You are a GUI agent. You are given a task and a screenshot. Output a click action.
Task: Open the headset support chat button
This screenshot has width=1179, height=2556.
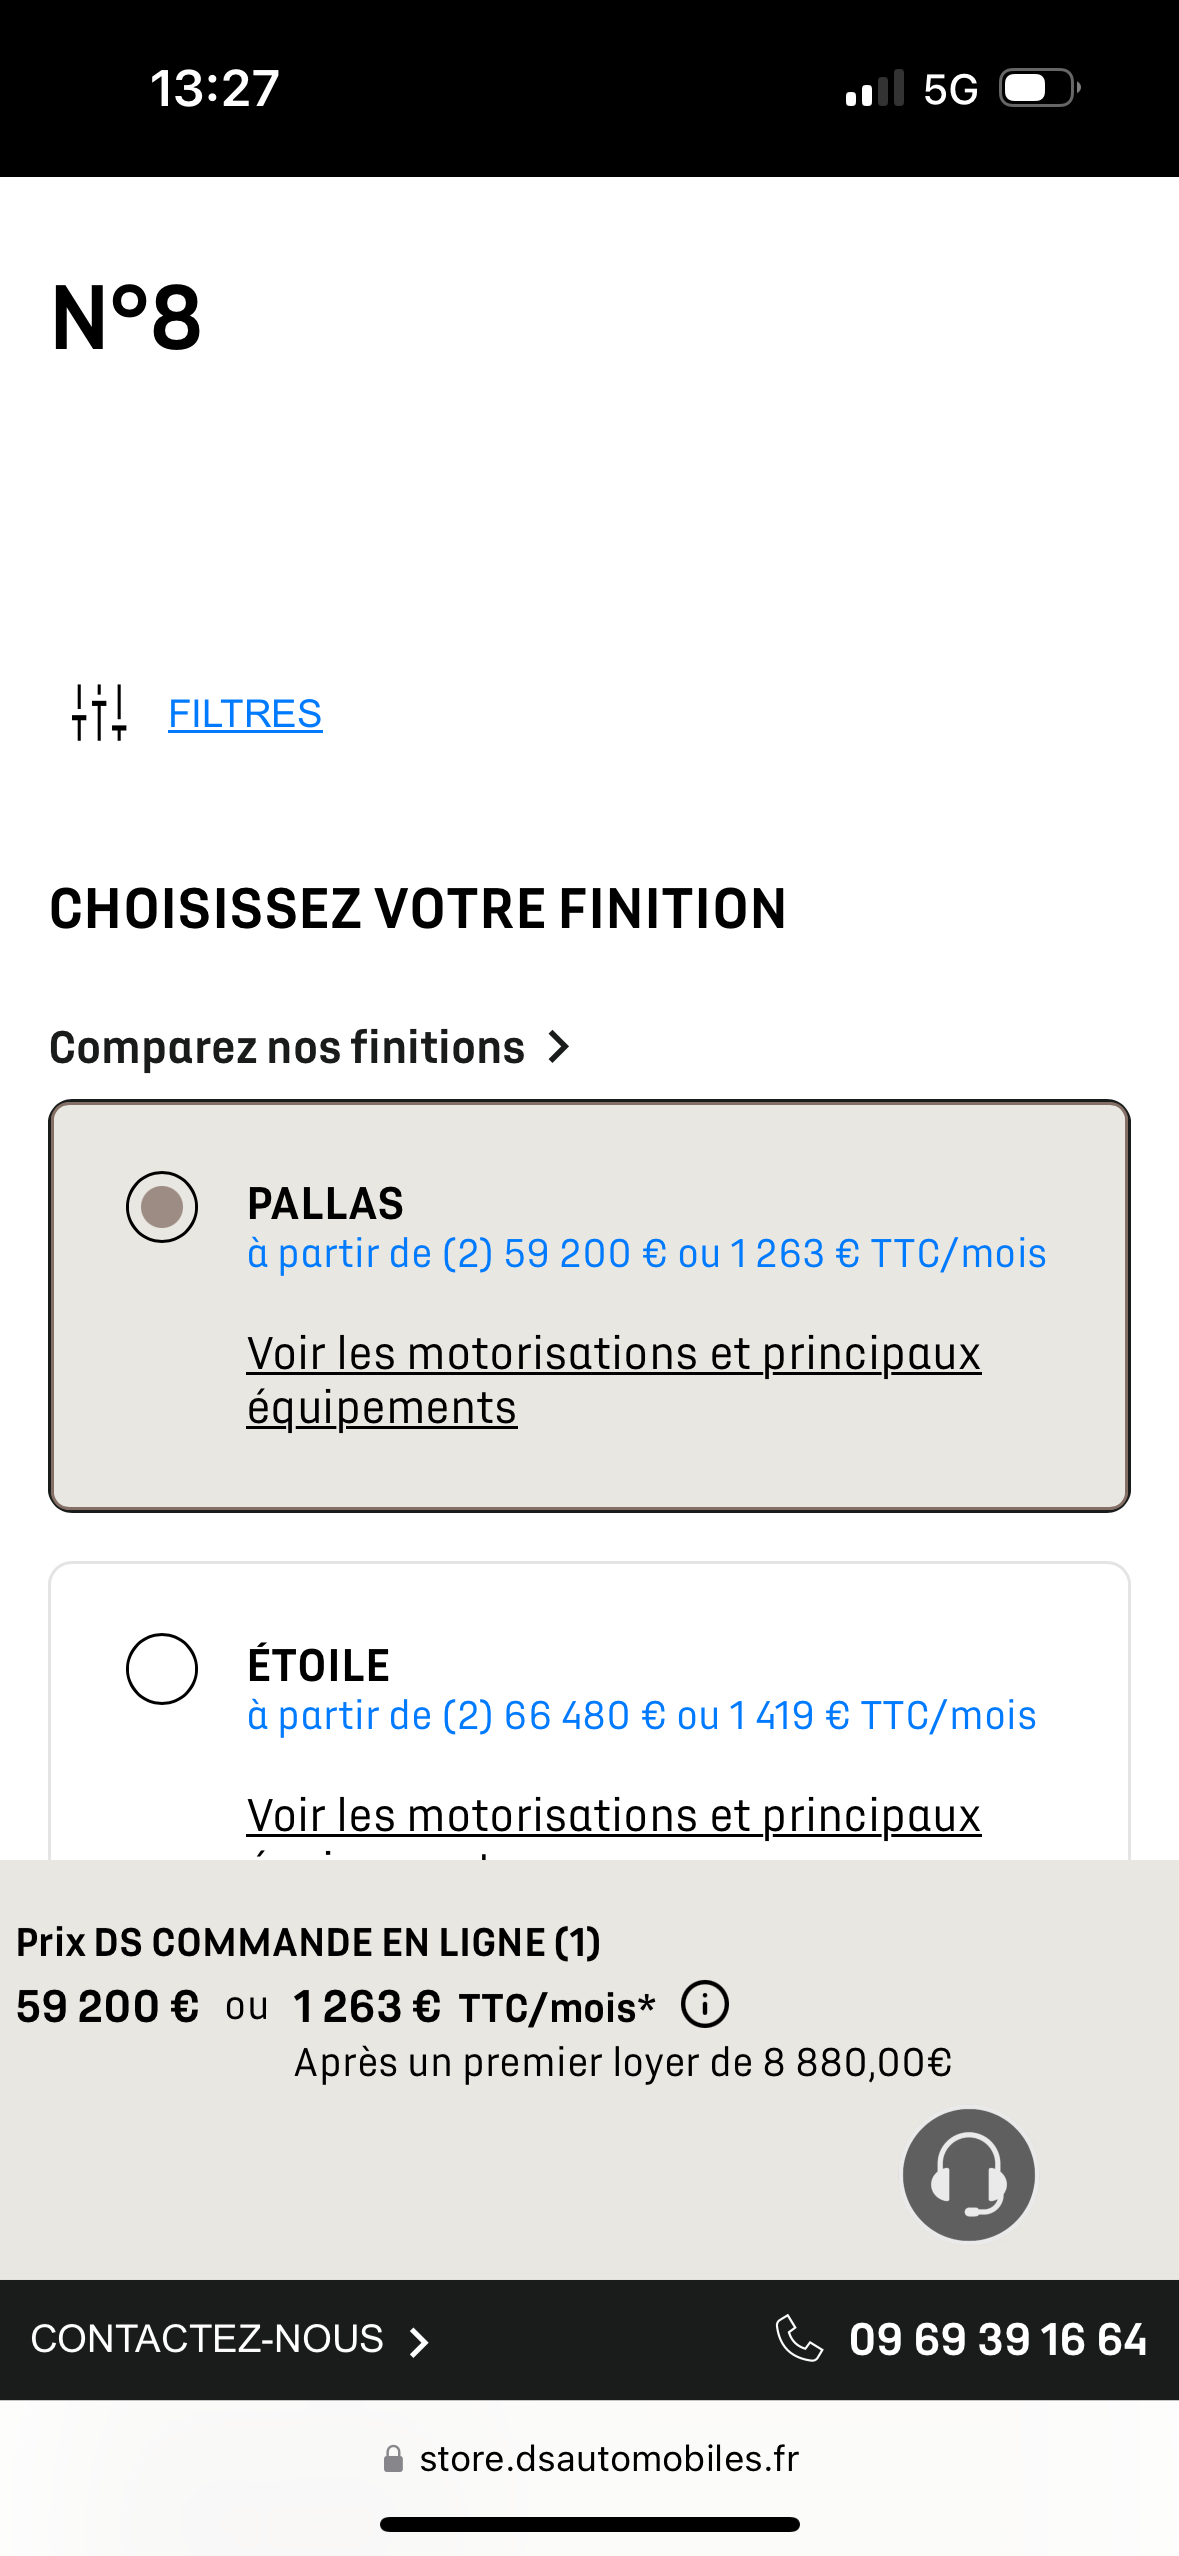(968, 2175)
